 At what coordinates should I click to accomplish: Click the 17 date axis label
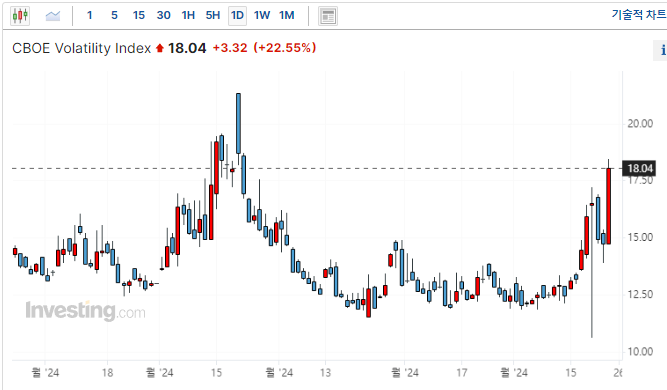(462, 373)
